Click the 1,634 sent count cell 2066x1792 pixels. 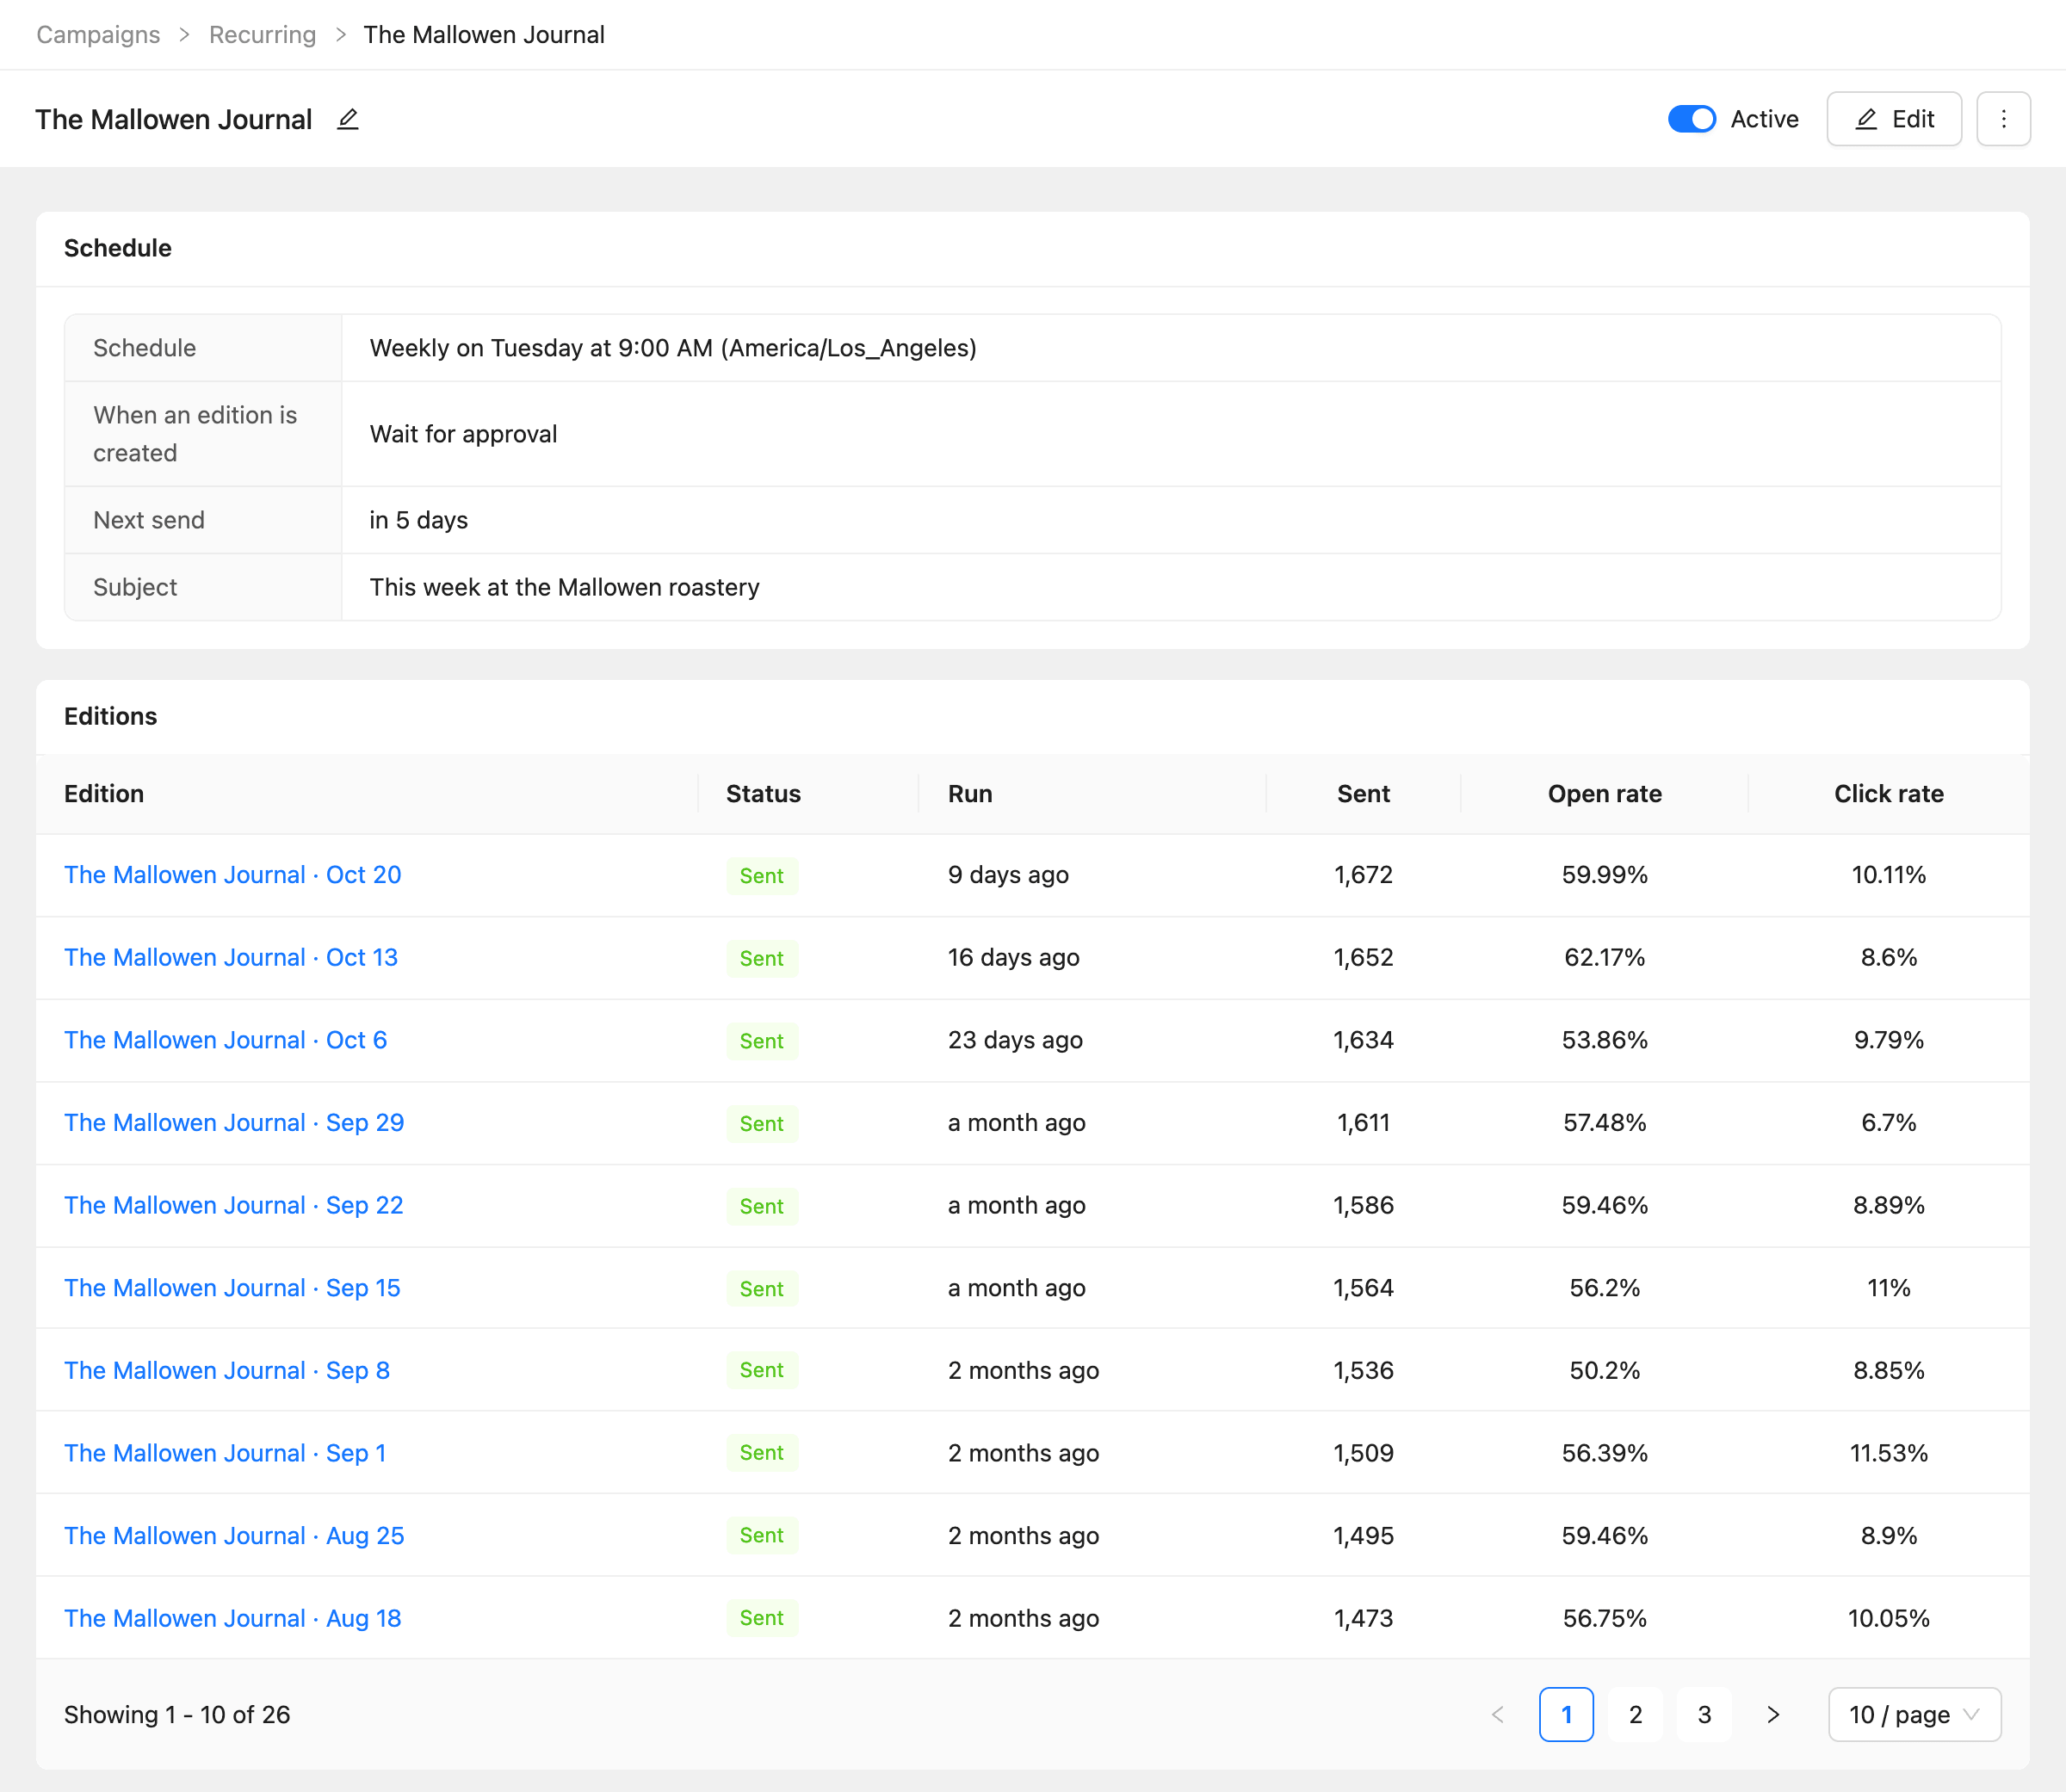coord(1363,1040)
